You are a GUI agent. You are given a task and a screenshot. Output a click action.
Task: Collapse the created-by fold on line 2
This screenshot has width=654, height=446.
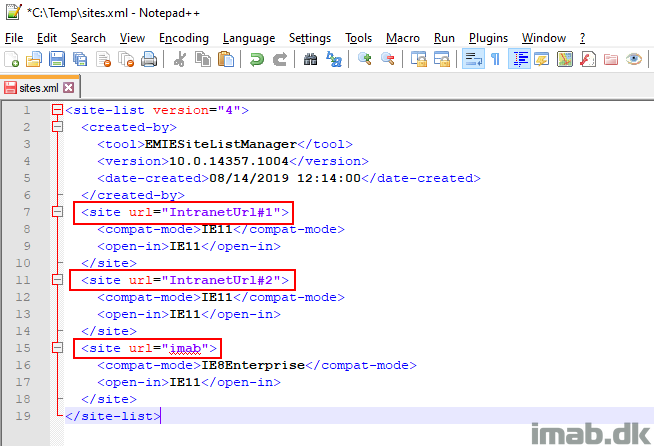click(x=57, y=127)
